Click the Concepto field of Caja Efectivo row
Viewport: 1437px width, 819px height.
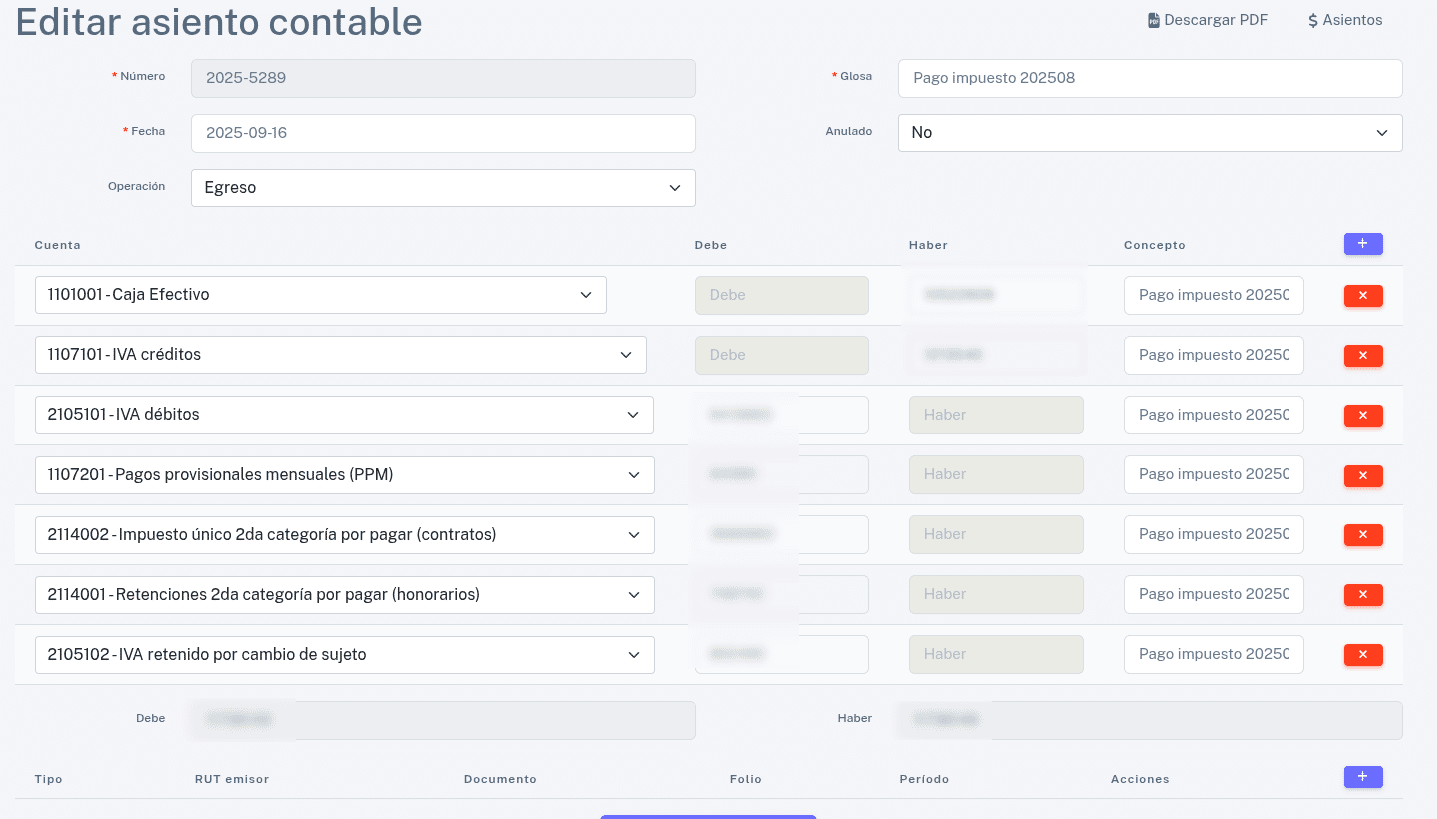(1212, 295)
